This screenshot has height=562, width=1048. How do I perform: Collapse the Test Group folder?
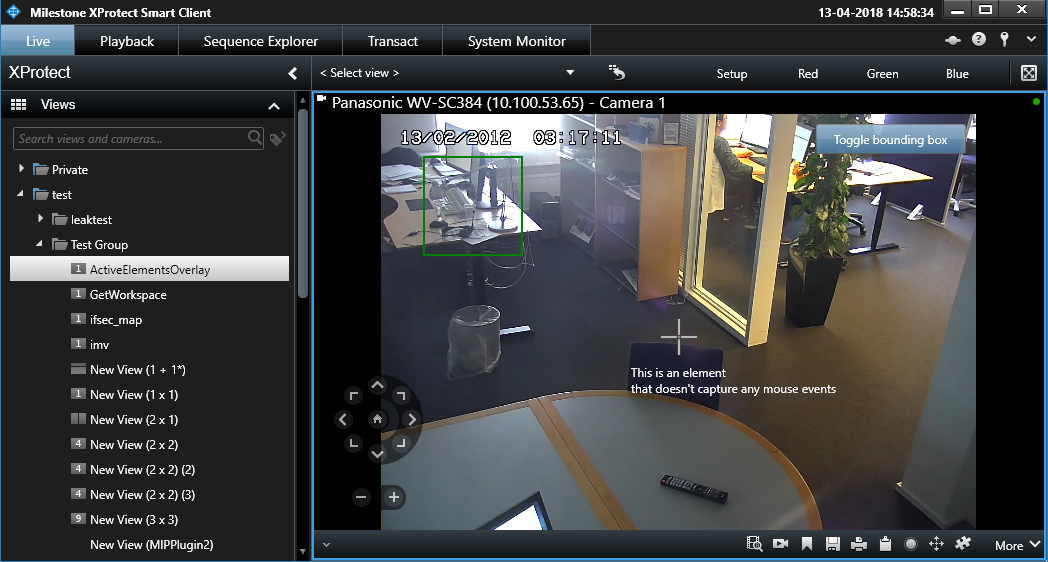click(x=39, y=243)
